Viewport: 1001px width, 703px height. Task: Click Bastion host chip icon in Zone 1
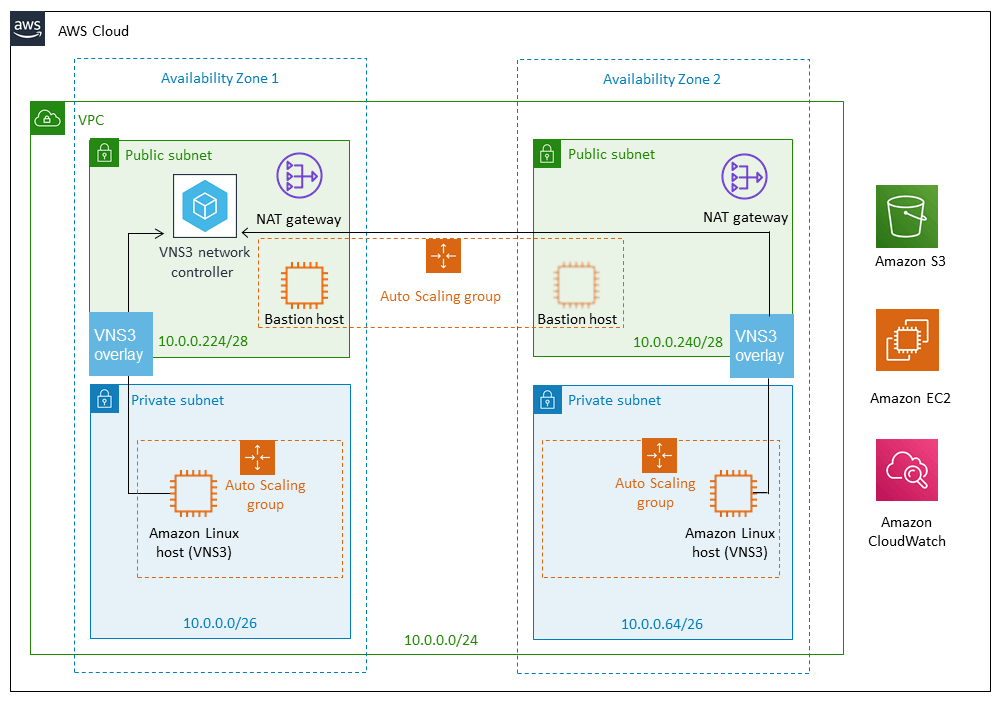[x=305, y=285]
